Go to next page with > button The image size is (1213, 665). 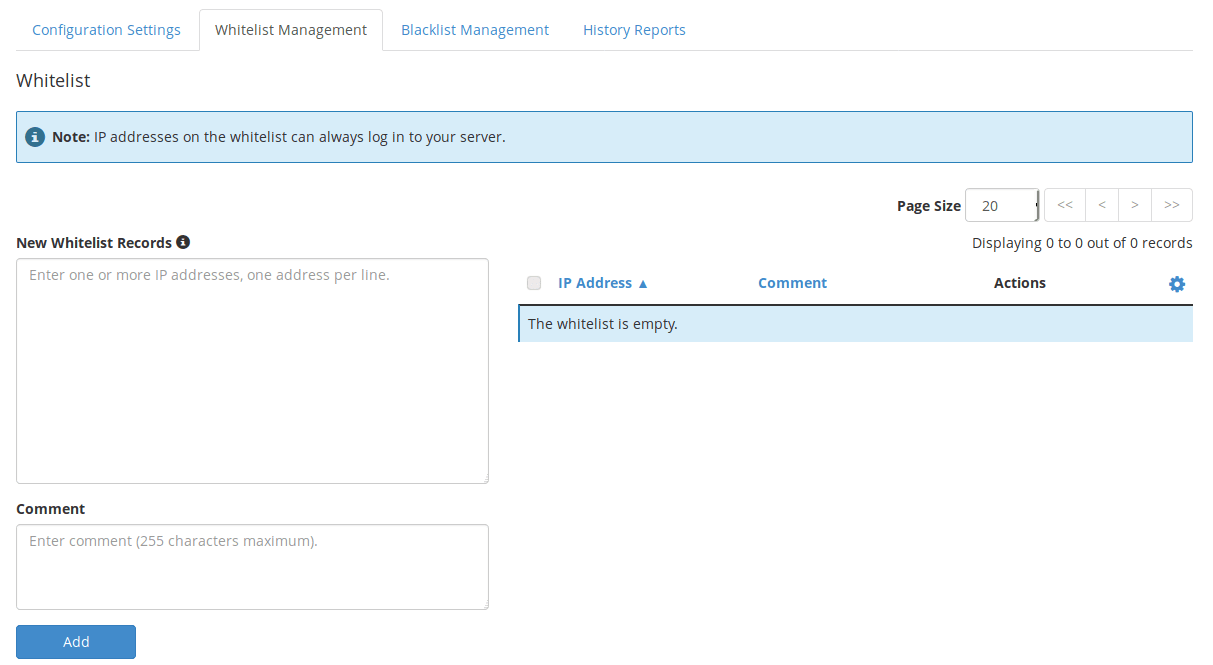1135,205
